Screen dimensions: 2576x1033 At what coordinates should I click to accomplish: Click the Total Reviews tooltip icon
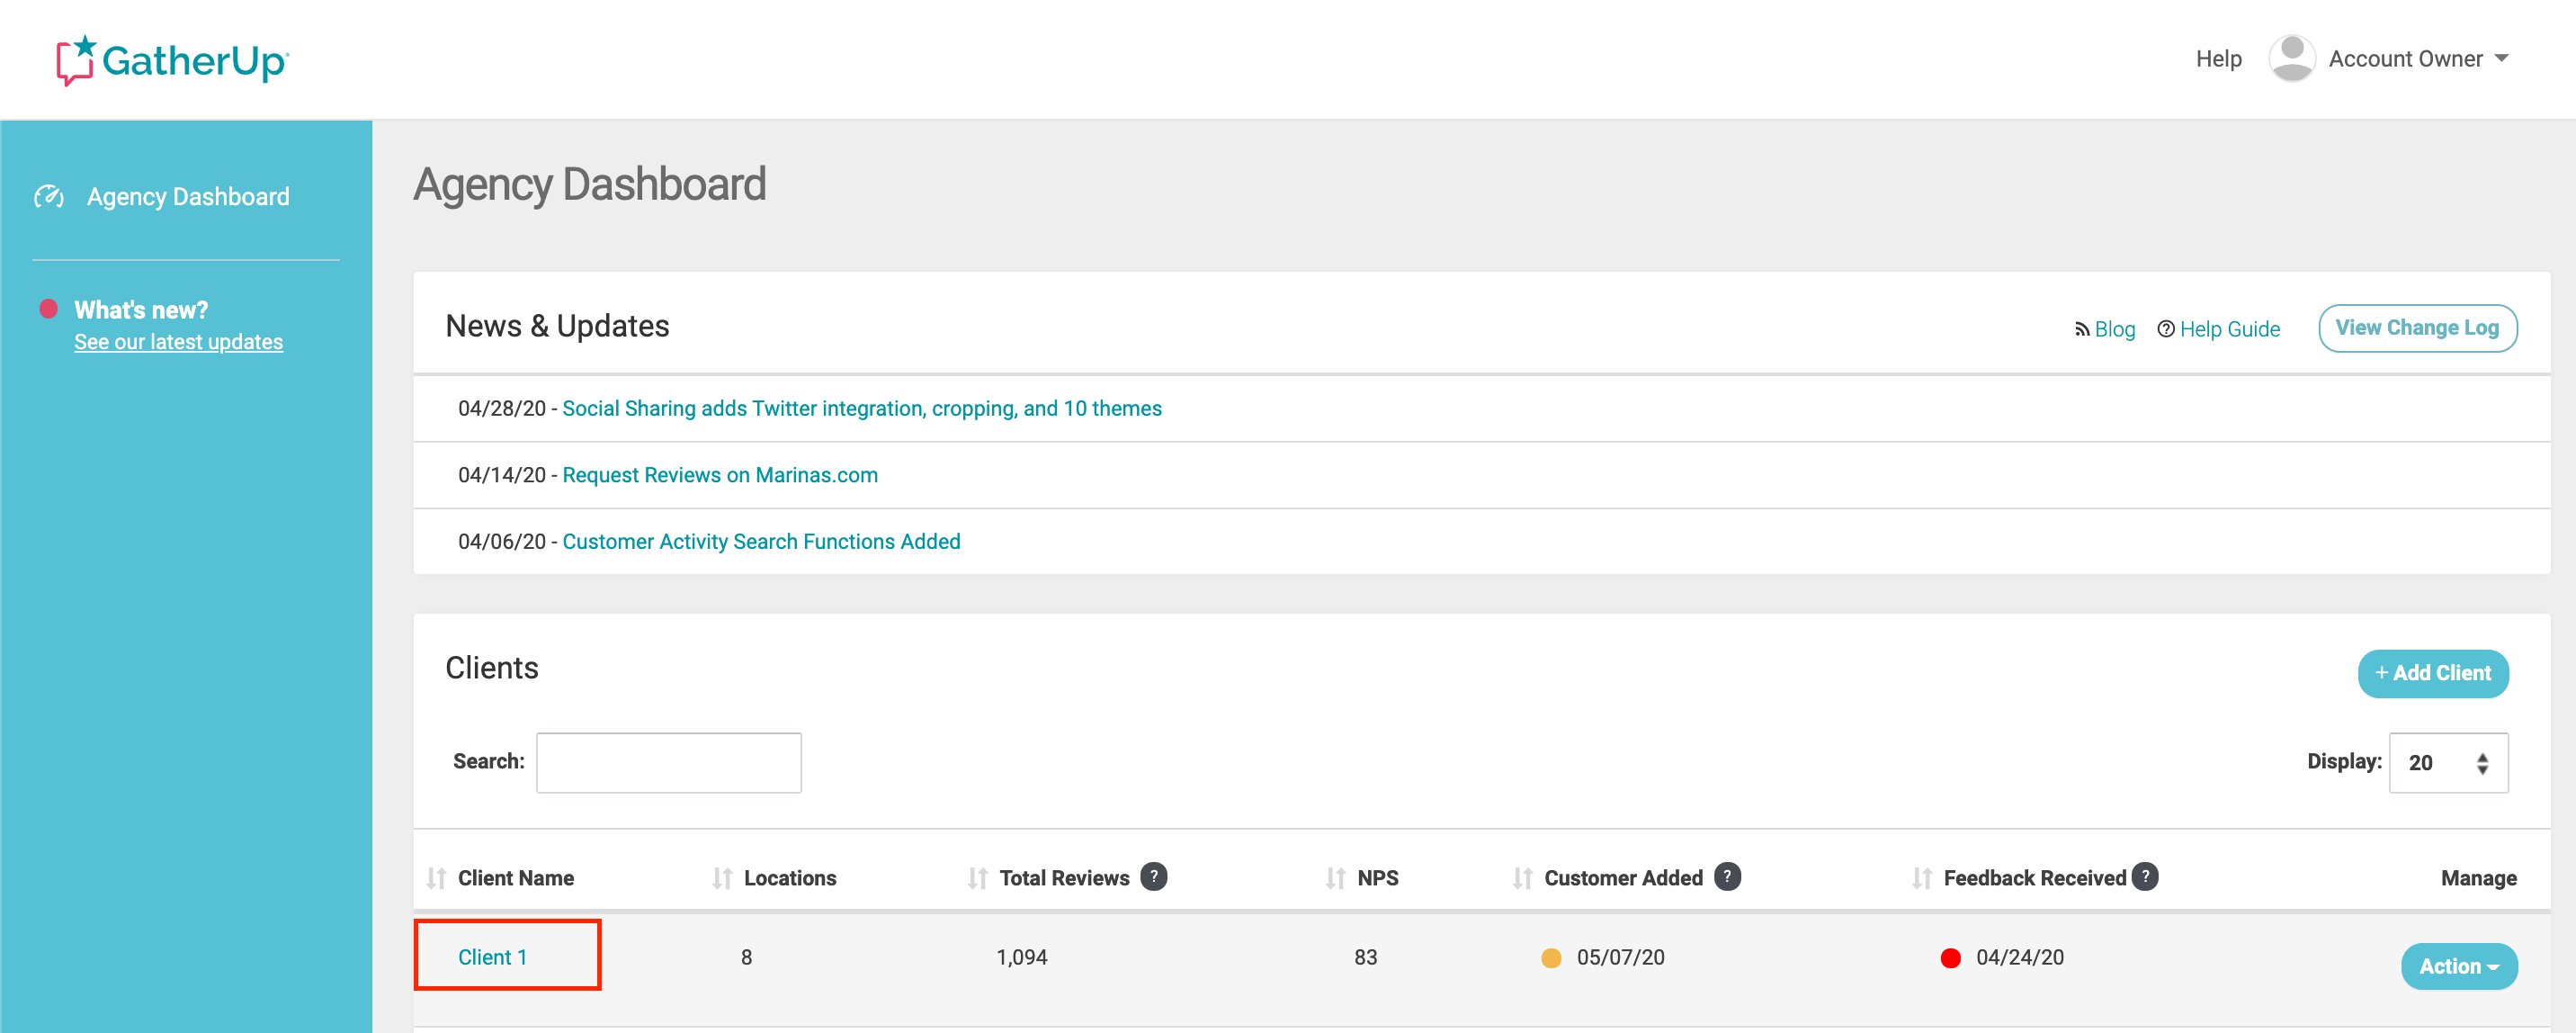point(1155,877)
